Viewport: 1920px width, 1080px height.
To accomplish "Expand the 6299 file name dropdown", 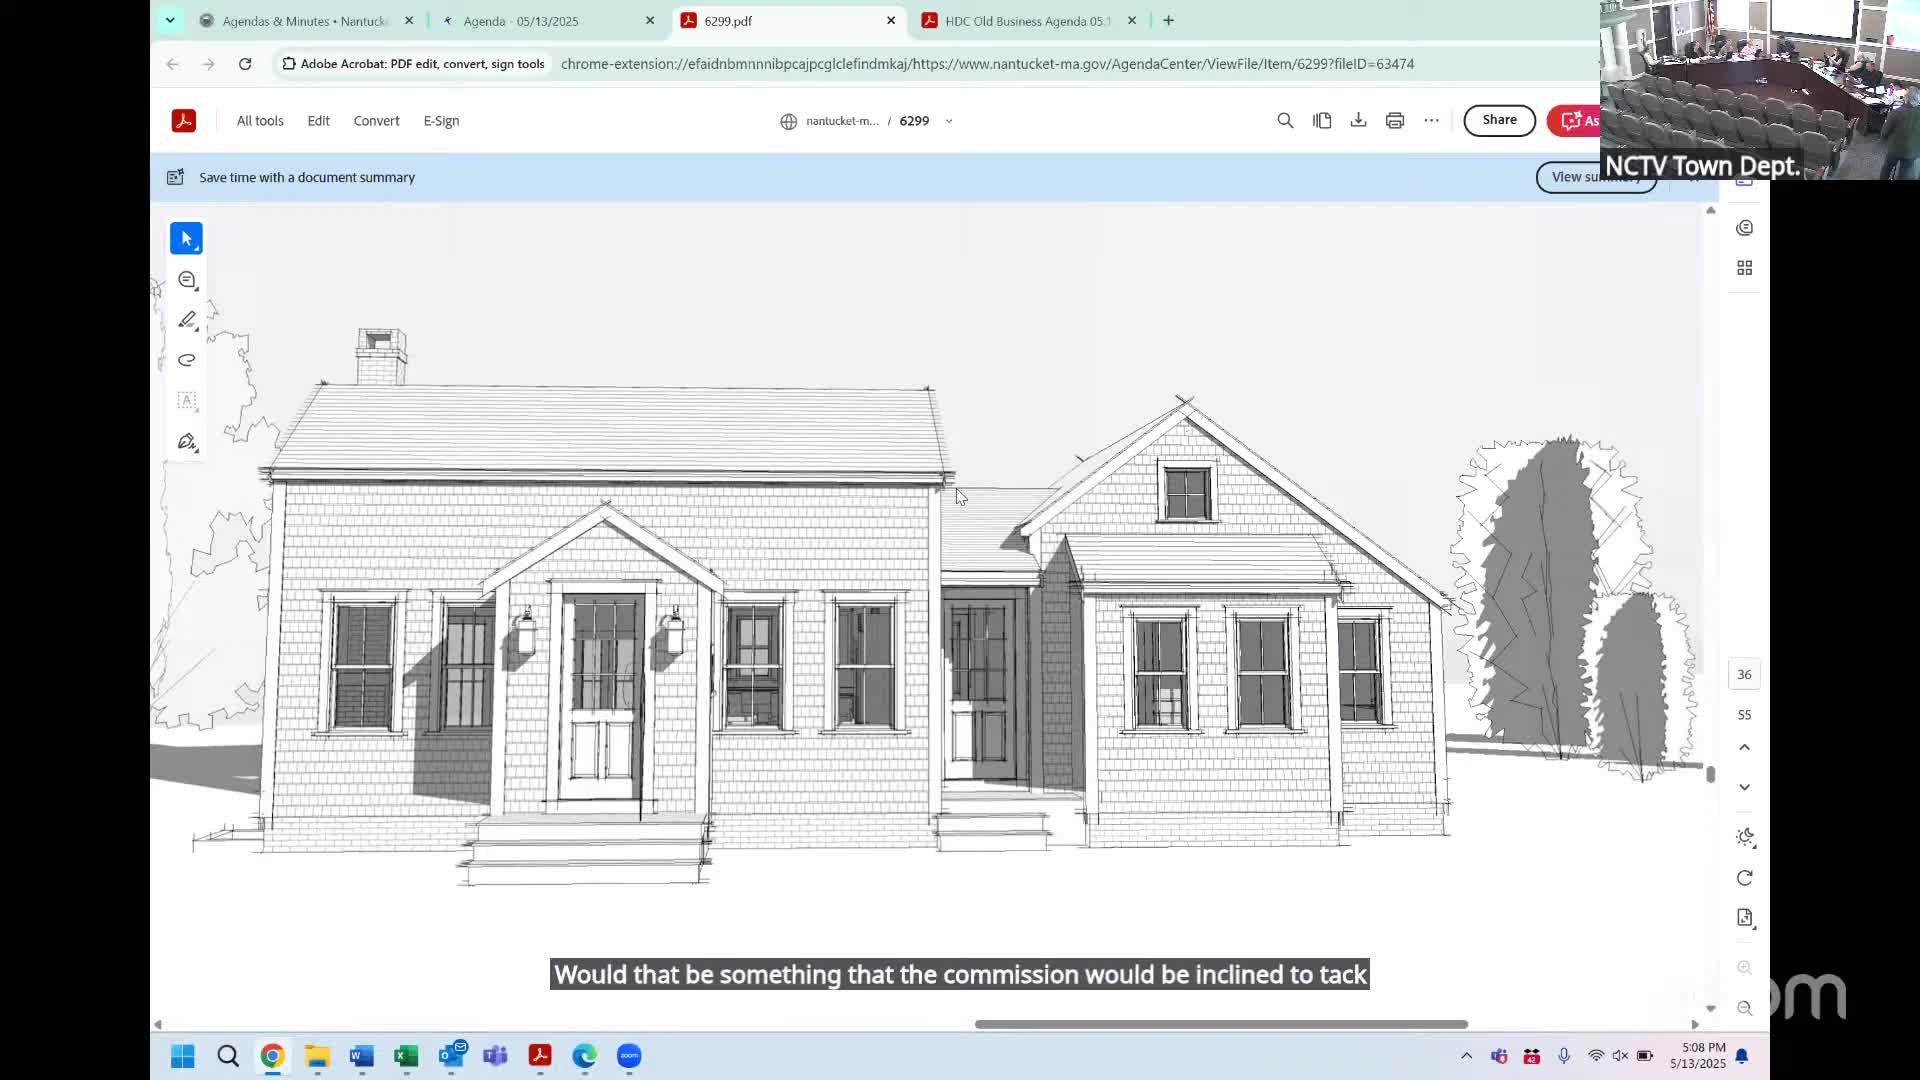I will [949, 121].
